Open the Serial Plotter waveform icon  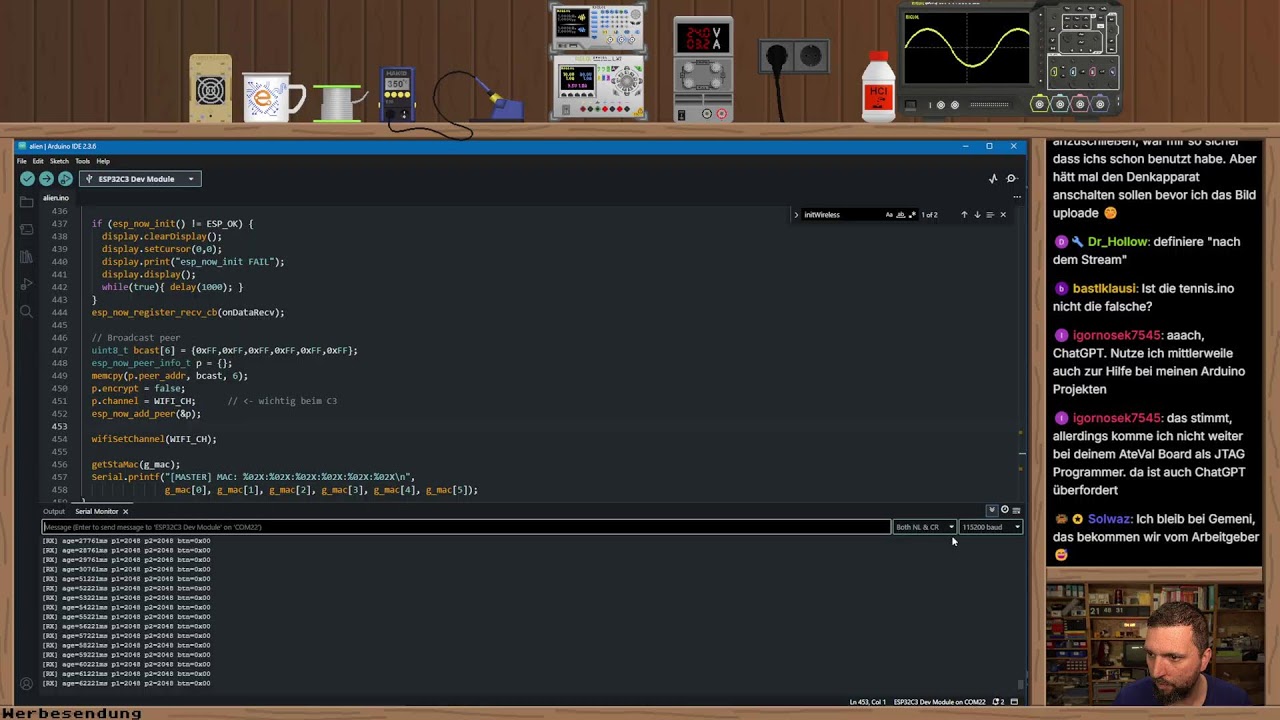pos(993,179)
